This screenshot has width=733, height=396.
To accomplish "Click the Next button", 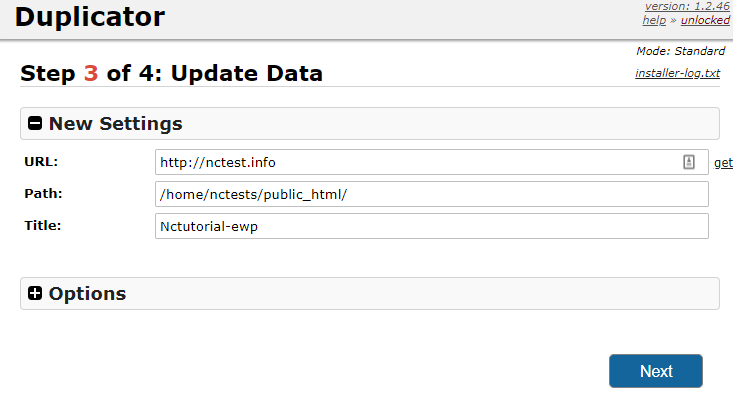I will click(656, 371).
